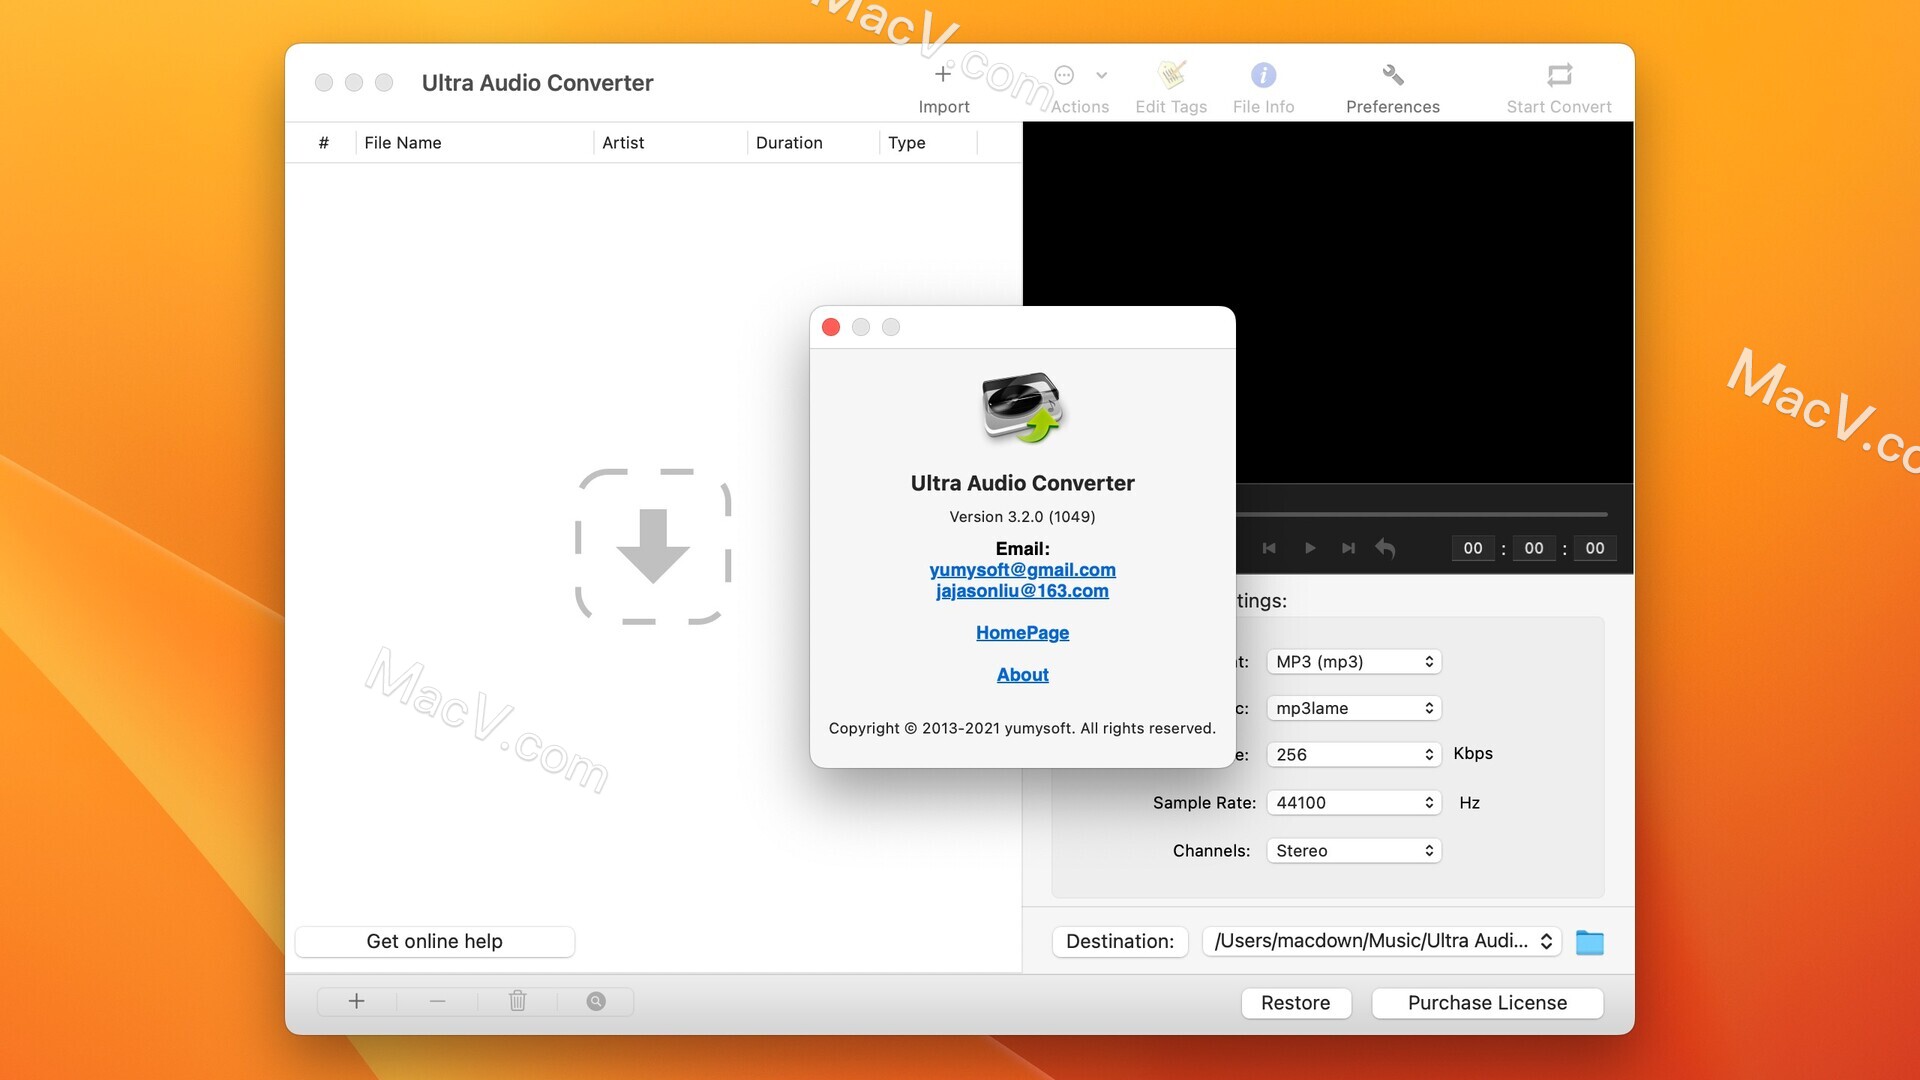Close the About dialog with red button
This screenshot has width=1920, height=1080.
click(831, 327)
